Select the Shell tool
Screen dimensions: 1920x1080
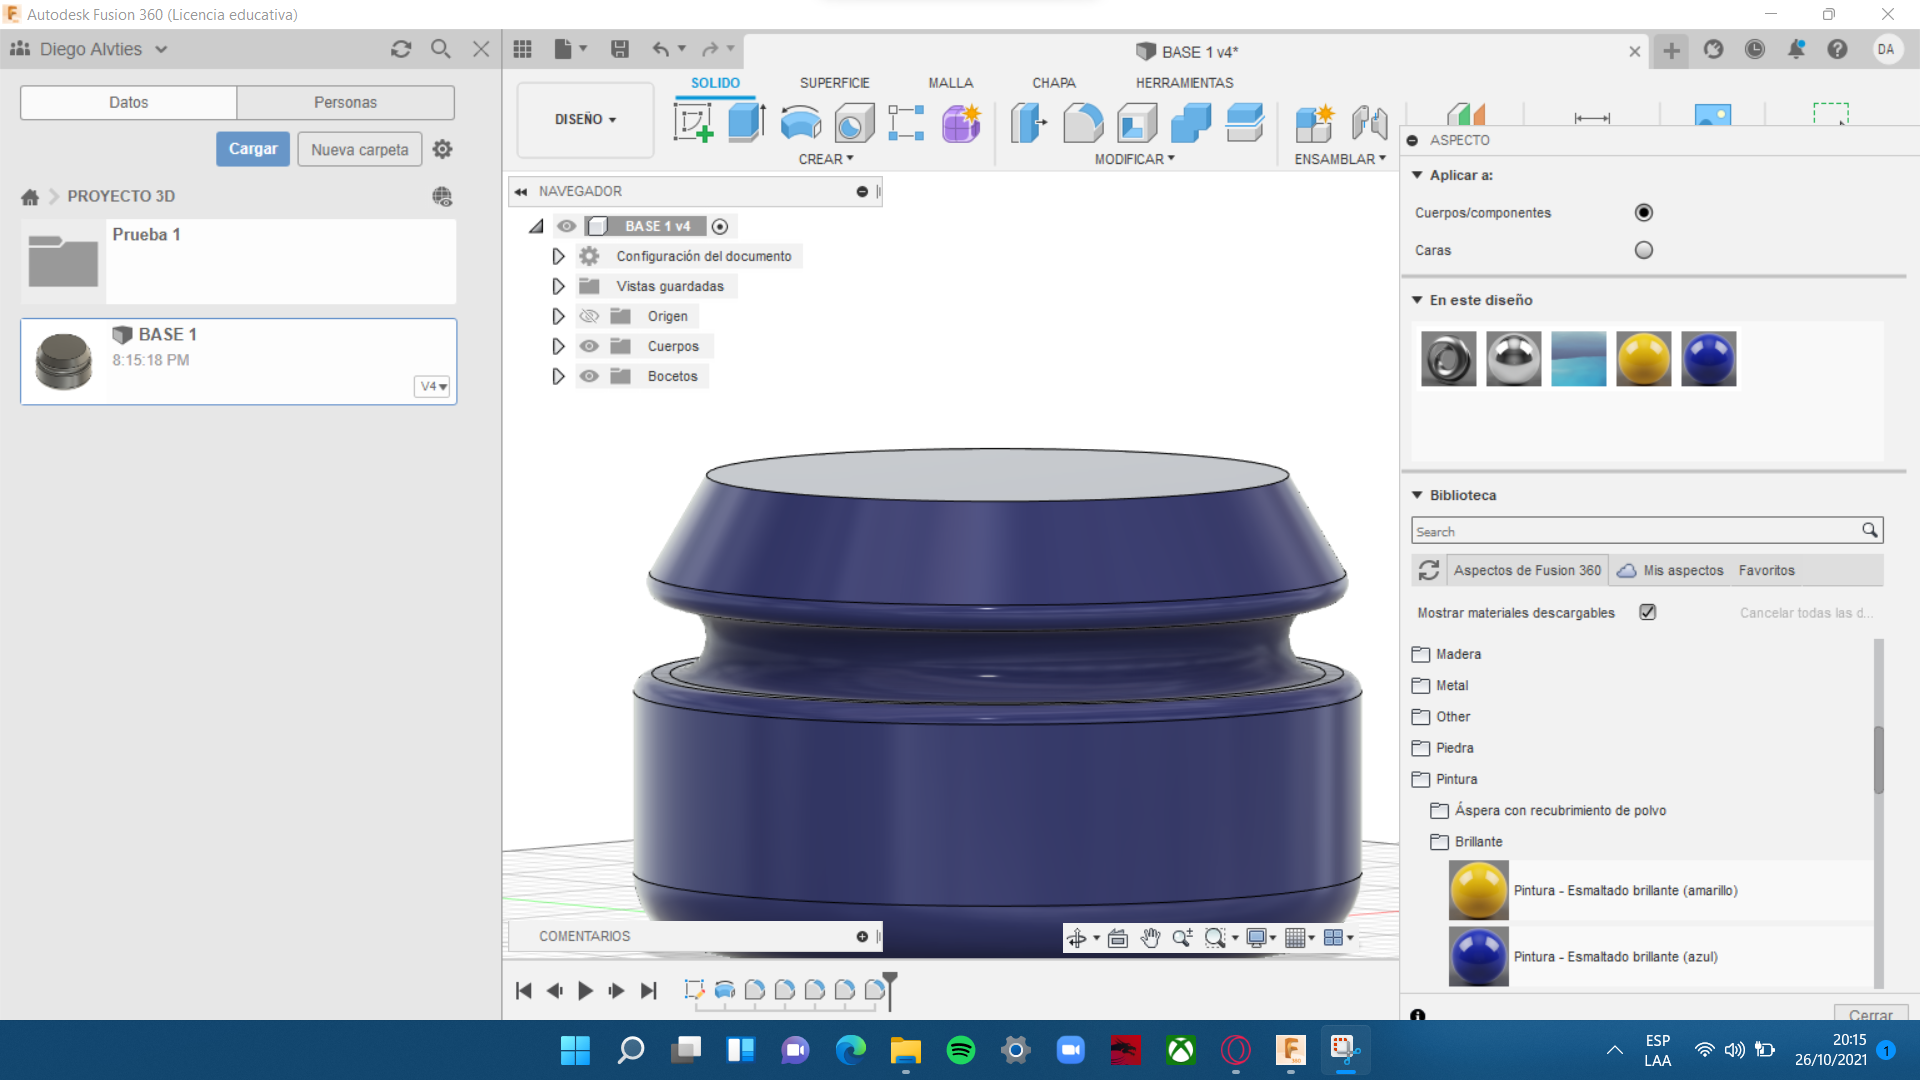(x=1137, y=123)
